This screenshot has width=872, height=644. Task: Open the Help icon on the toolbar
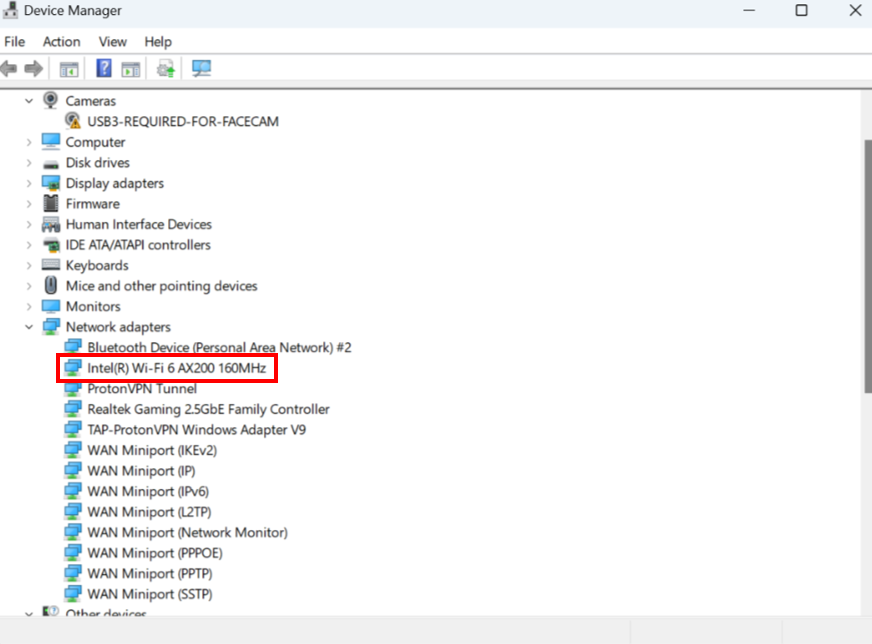pyautogui.click(x=104, y=68)
